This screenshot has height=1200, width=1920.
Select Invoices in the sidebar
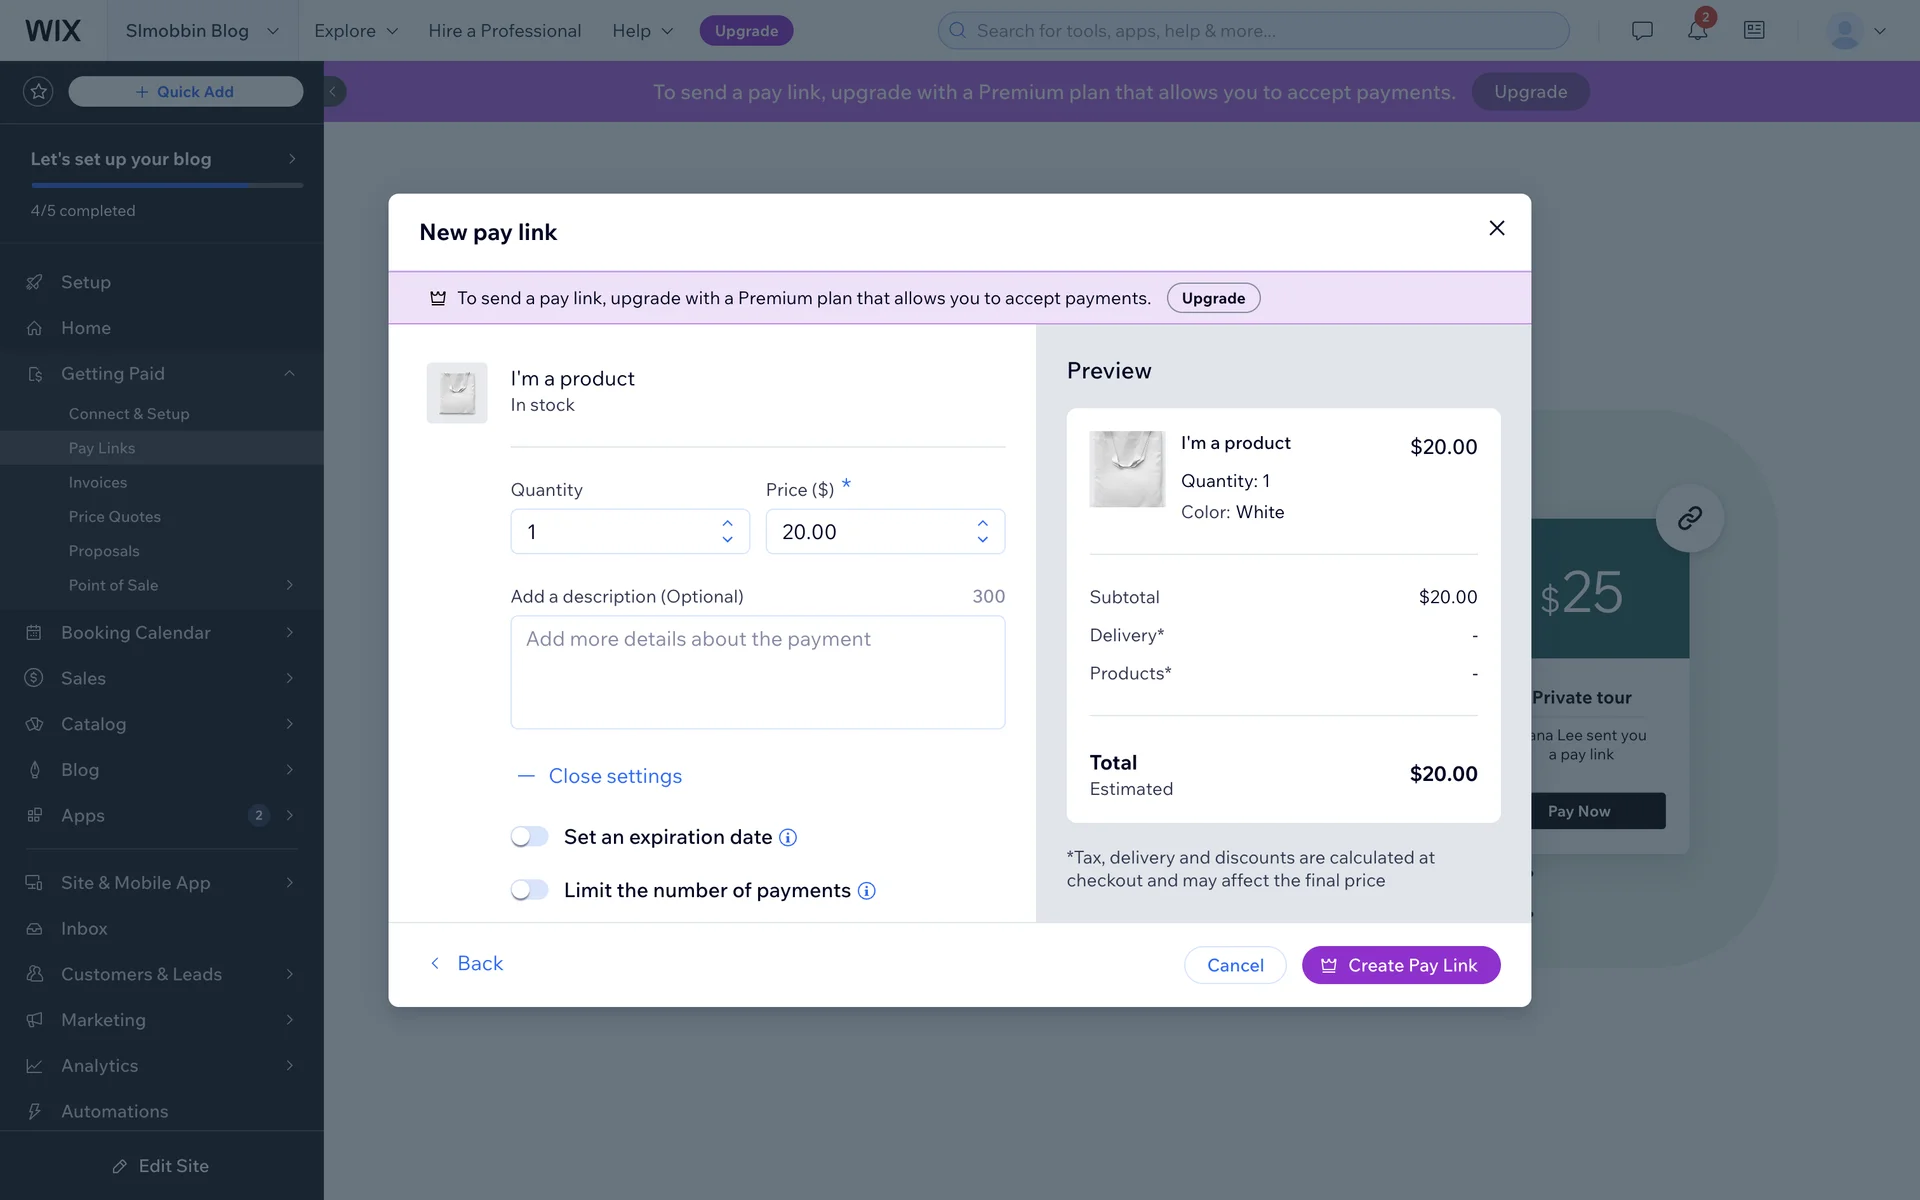(98, 482)
